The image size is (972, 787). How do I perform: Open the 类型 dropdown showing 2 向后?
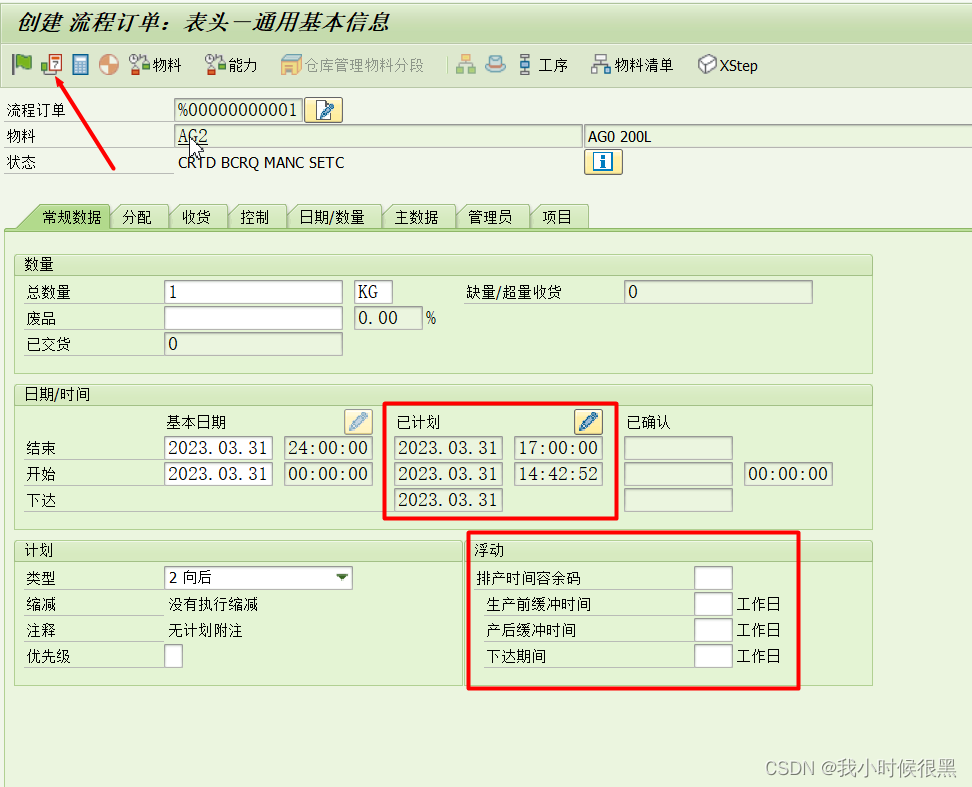pos(344,578)
